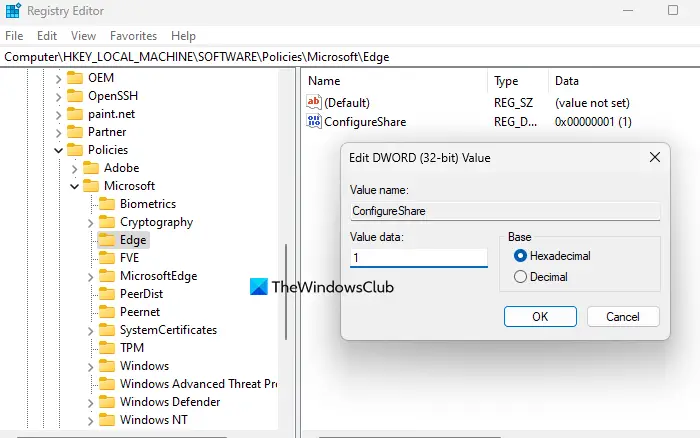Expand the Windows key
This screenshot has height=438, width=700.
90,367
